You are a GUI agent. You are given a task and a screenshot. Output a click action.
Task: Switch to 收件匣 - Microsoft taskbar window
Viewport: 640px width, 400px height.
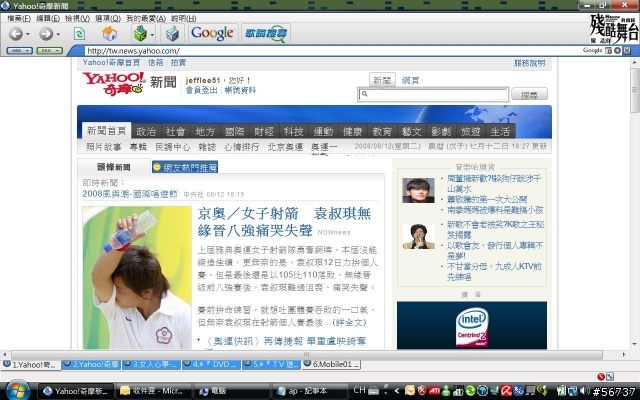click(153, 391)
